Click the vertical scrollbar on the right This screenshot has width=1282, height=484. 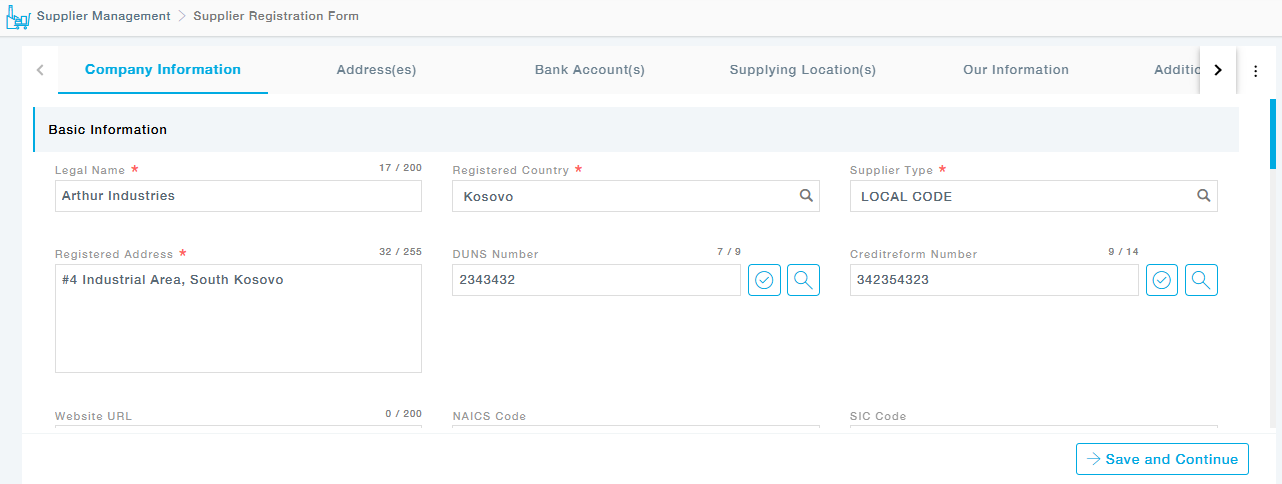[1273, 135]
